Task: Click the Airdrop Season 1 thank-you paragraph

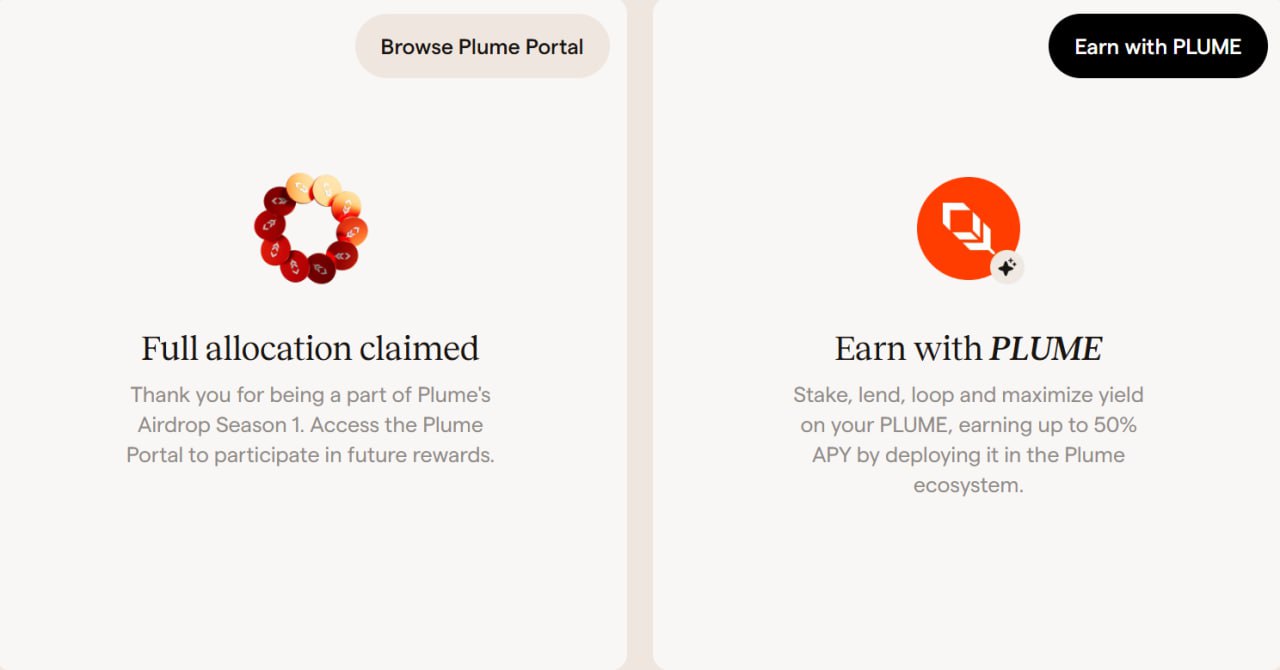Action: (310, 425)
